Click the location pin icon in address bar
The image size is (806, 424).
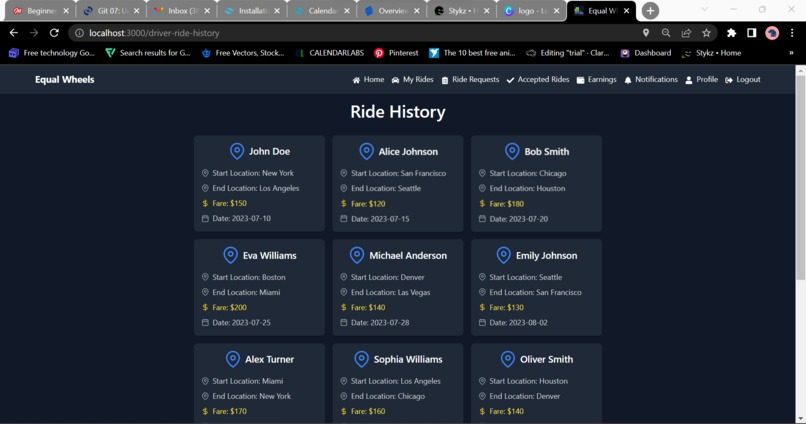646,33
